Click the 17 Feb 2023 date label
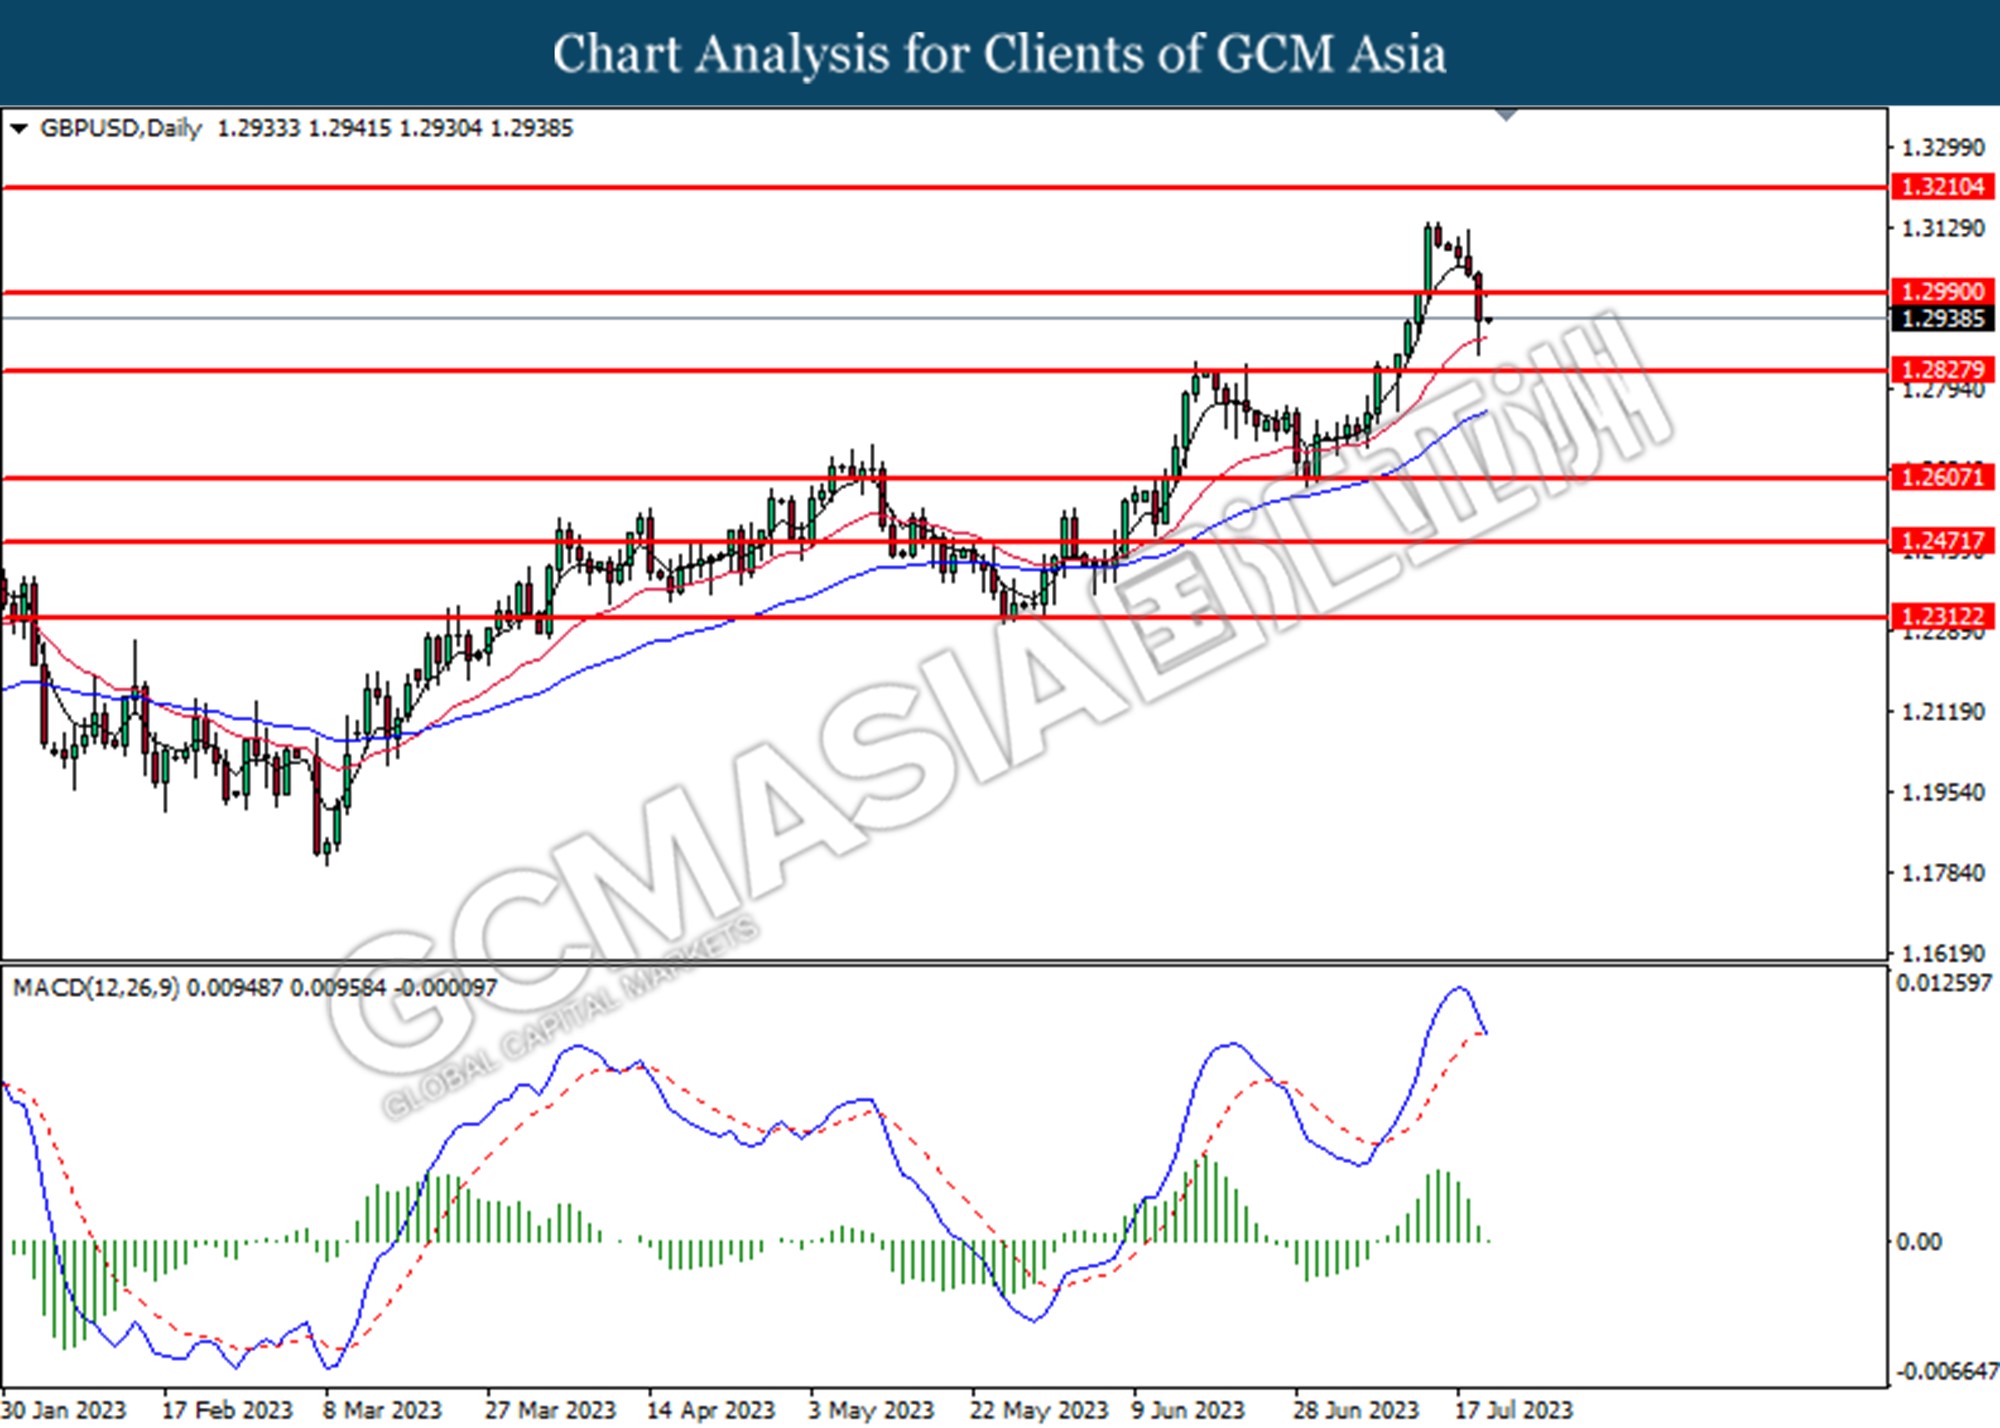2000x1428 pixels. point(227,1410)
